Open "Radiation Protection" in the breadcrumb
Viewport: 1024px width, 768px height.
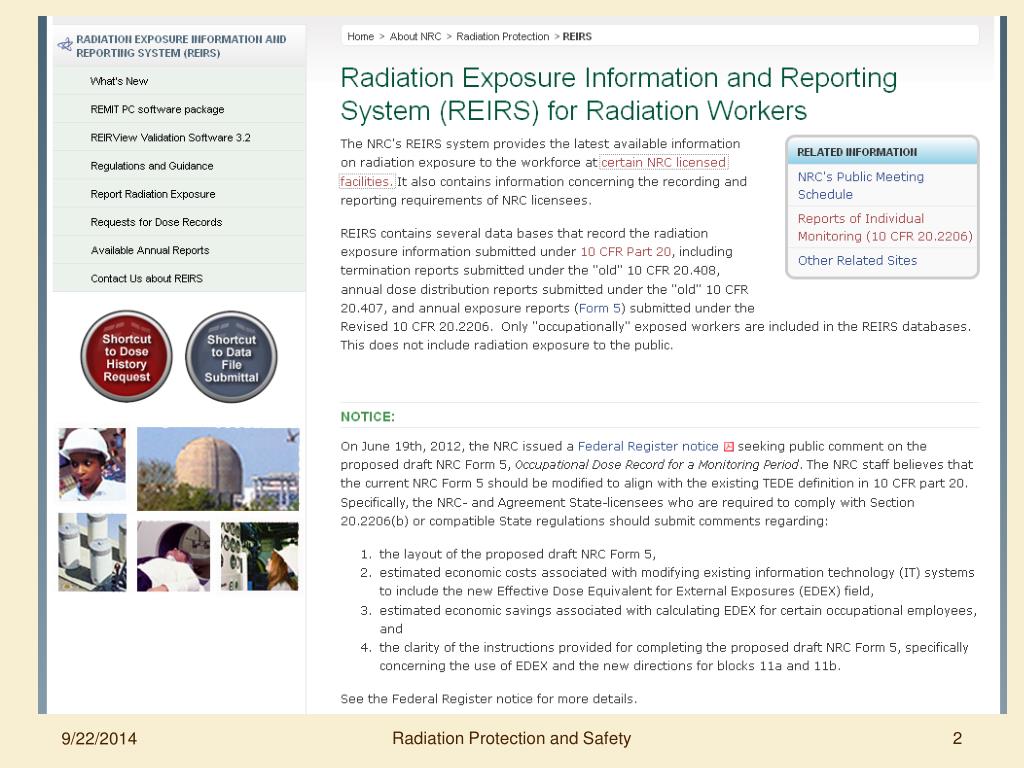505,36
